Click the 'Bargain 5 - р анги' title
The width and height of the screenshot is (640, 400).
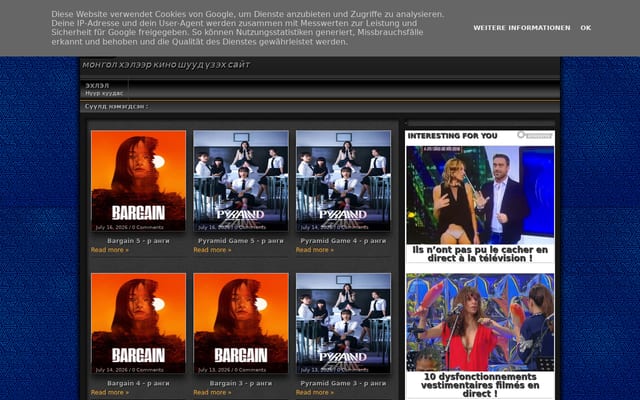(138, 241)
